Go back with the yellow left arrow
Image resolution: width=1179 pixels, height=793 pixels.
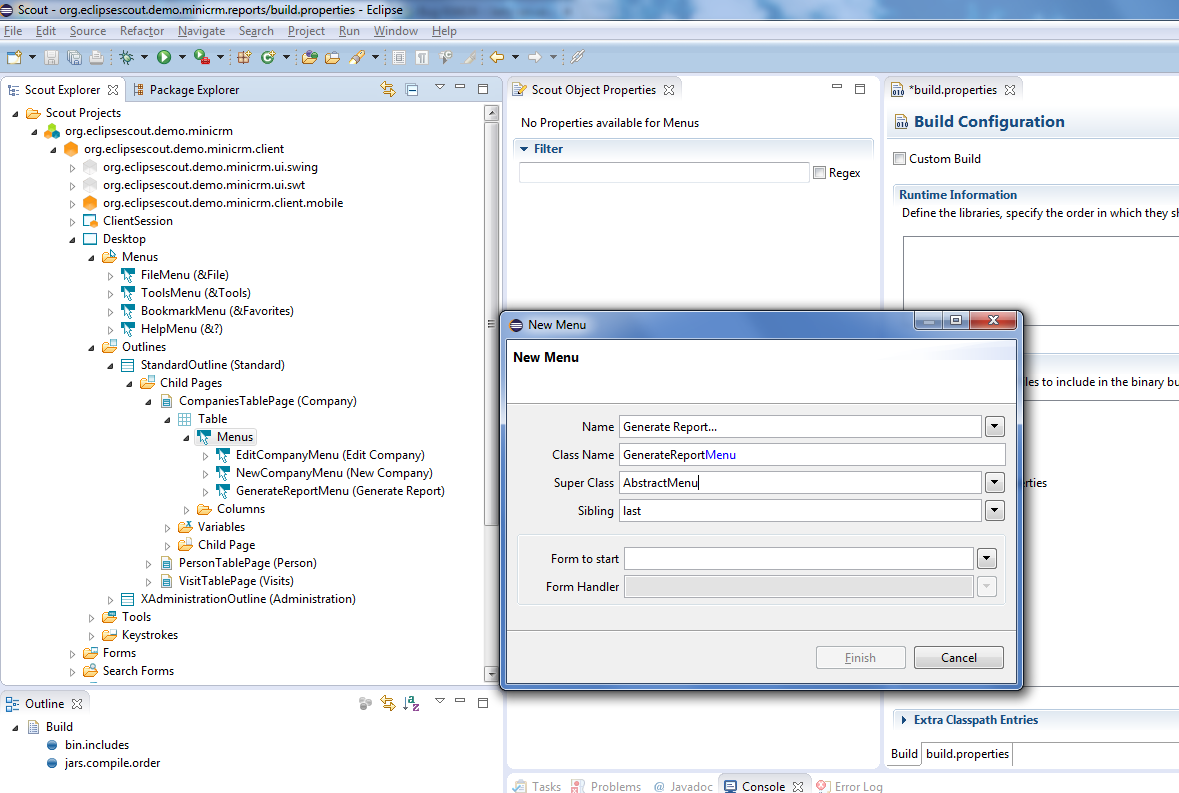pyautogui.click(x=497, y=57)
